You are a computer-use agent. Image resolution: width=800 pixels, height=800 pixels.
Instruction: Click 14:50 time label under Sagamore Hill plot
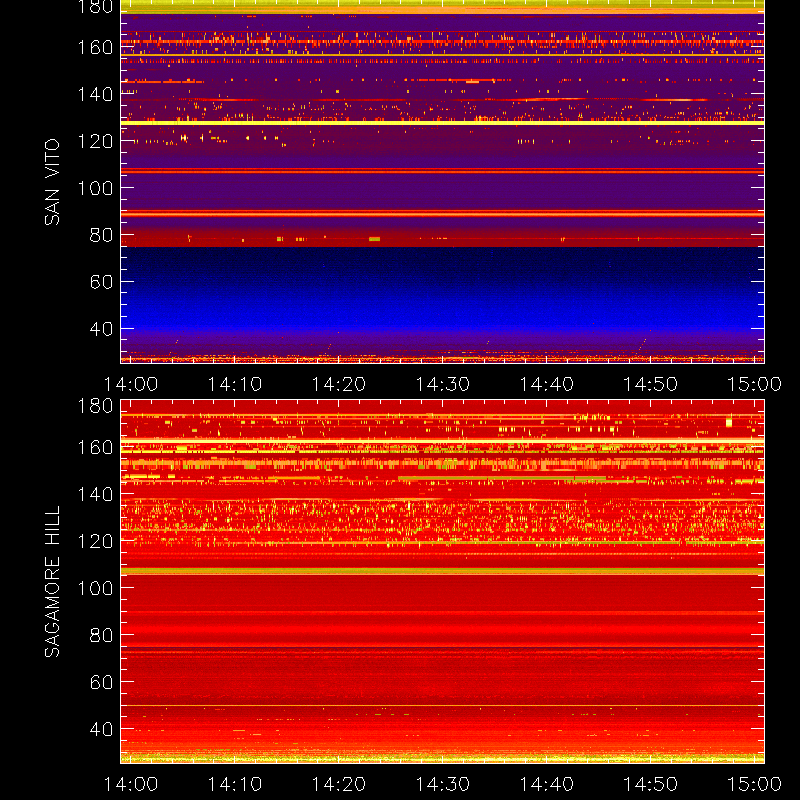(651, 784)
